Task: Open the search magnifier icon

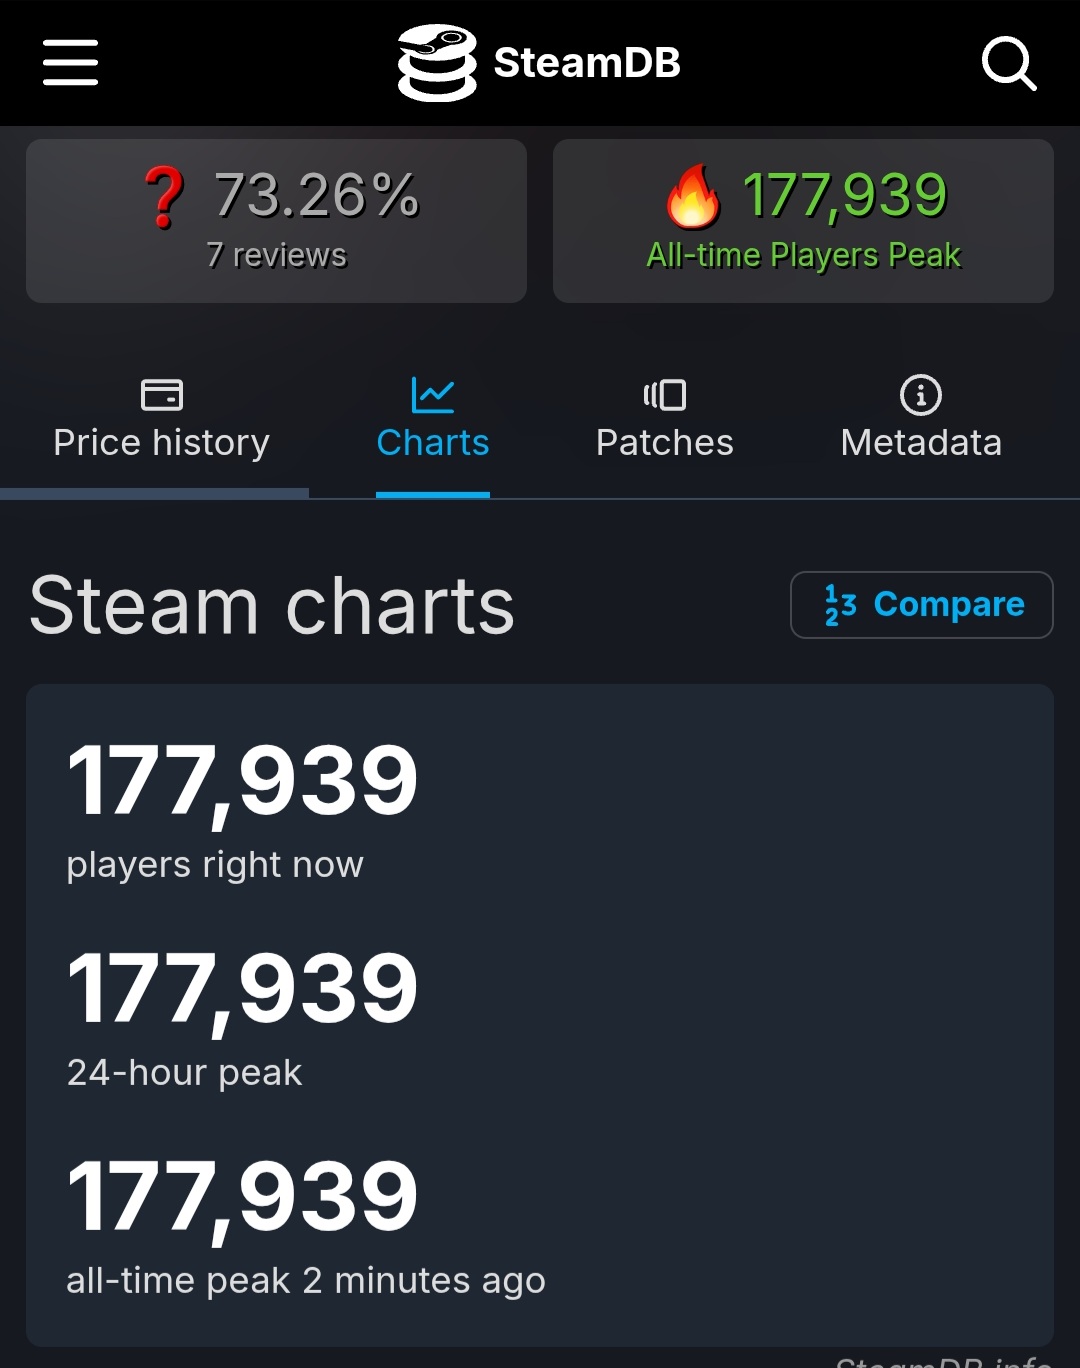Action: (1008, 63)
